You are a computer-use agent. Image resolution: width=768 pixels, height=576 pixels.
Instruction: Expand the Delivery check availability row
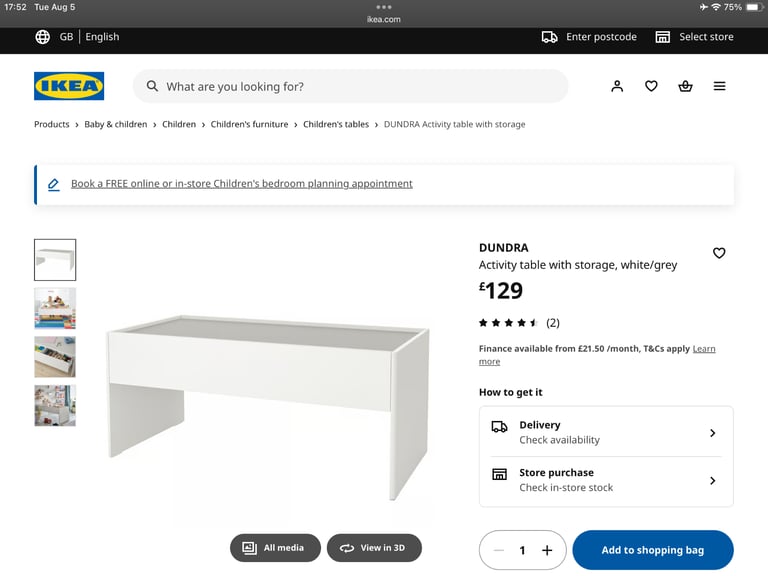click(x=606, y=432)
